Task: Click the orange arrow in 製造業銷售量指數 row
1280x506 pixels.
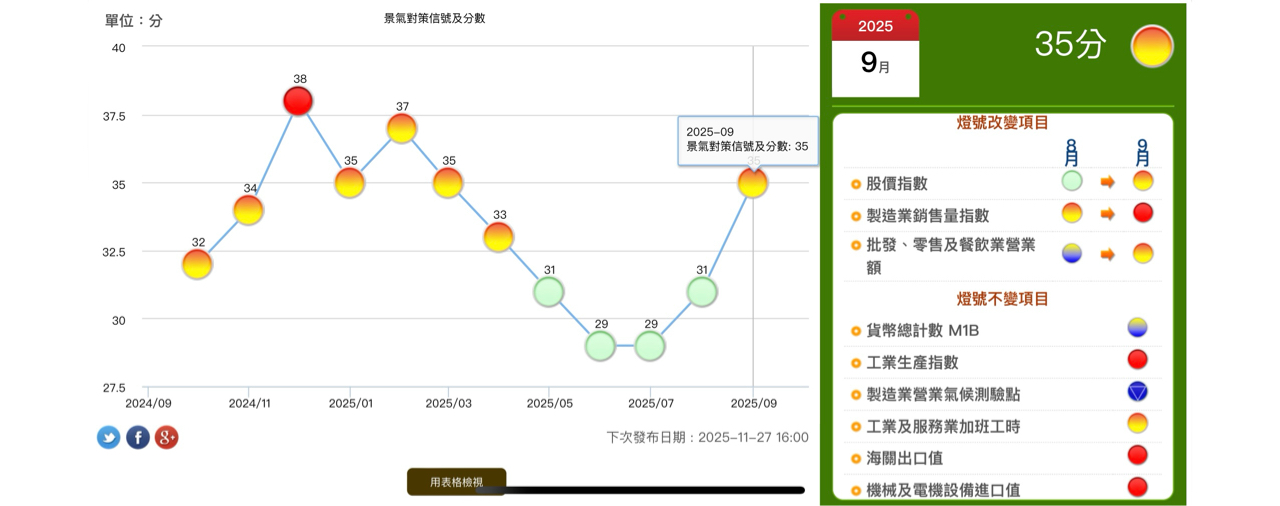Action: click(x=1108, y=213)
